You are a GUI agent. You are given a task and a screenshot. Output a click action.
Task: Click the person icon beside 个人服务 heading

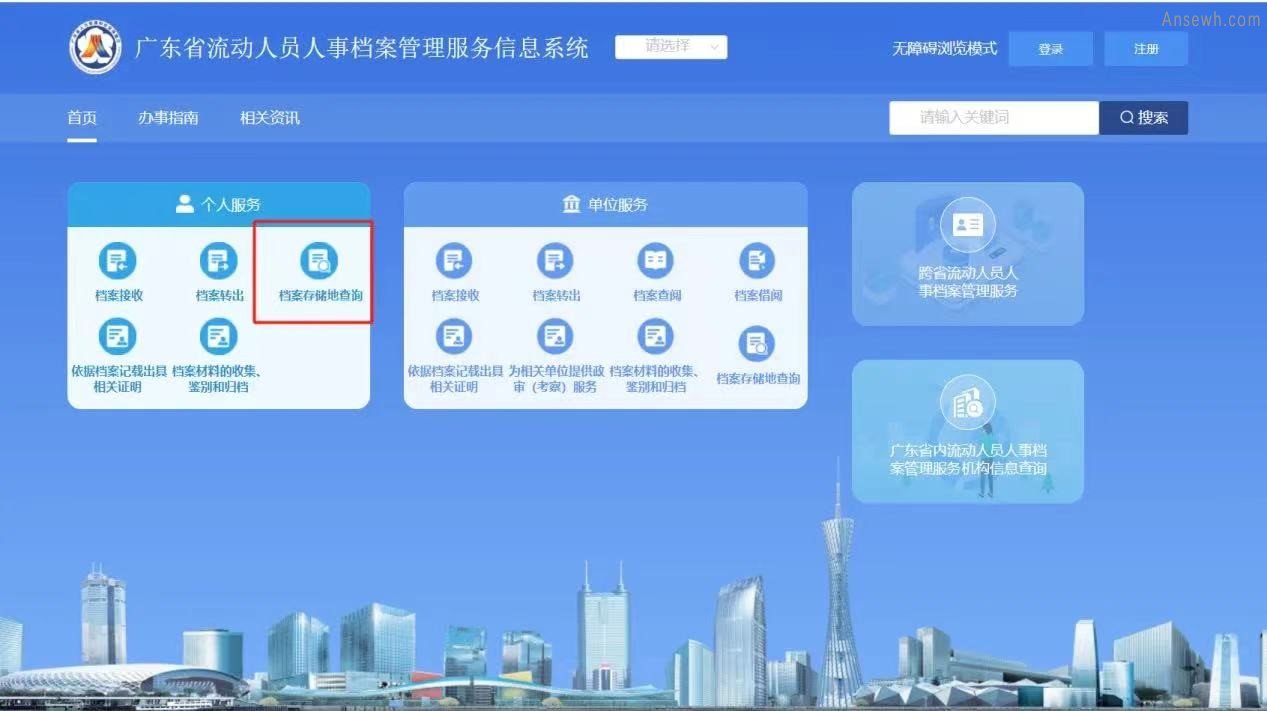[184, 204]
